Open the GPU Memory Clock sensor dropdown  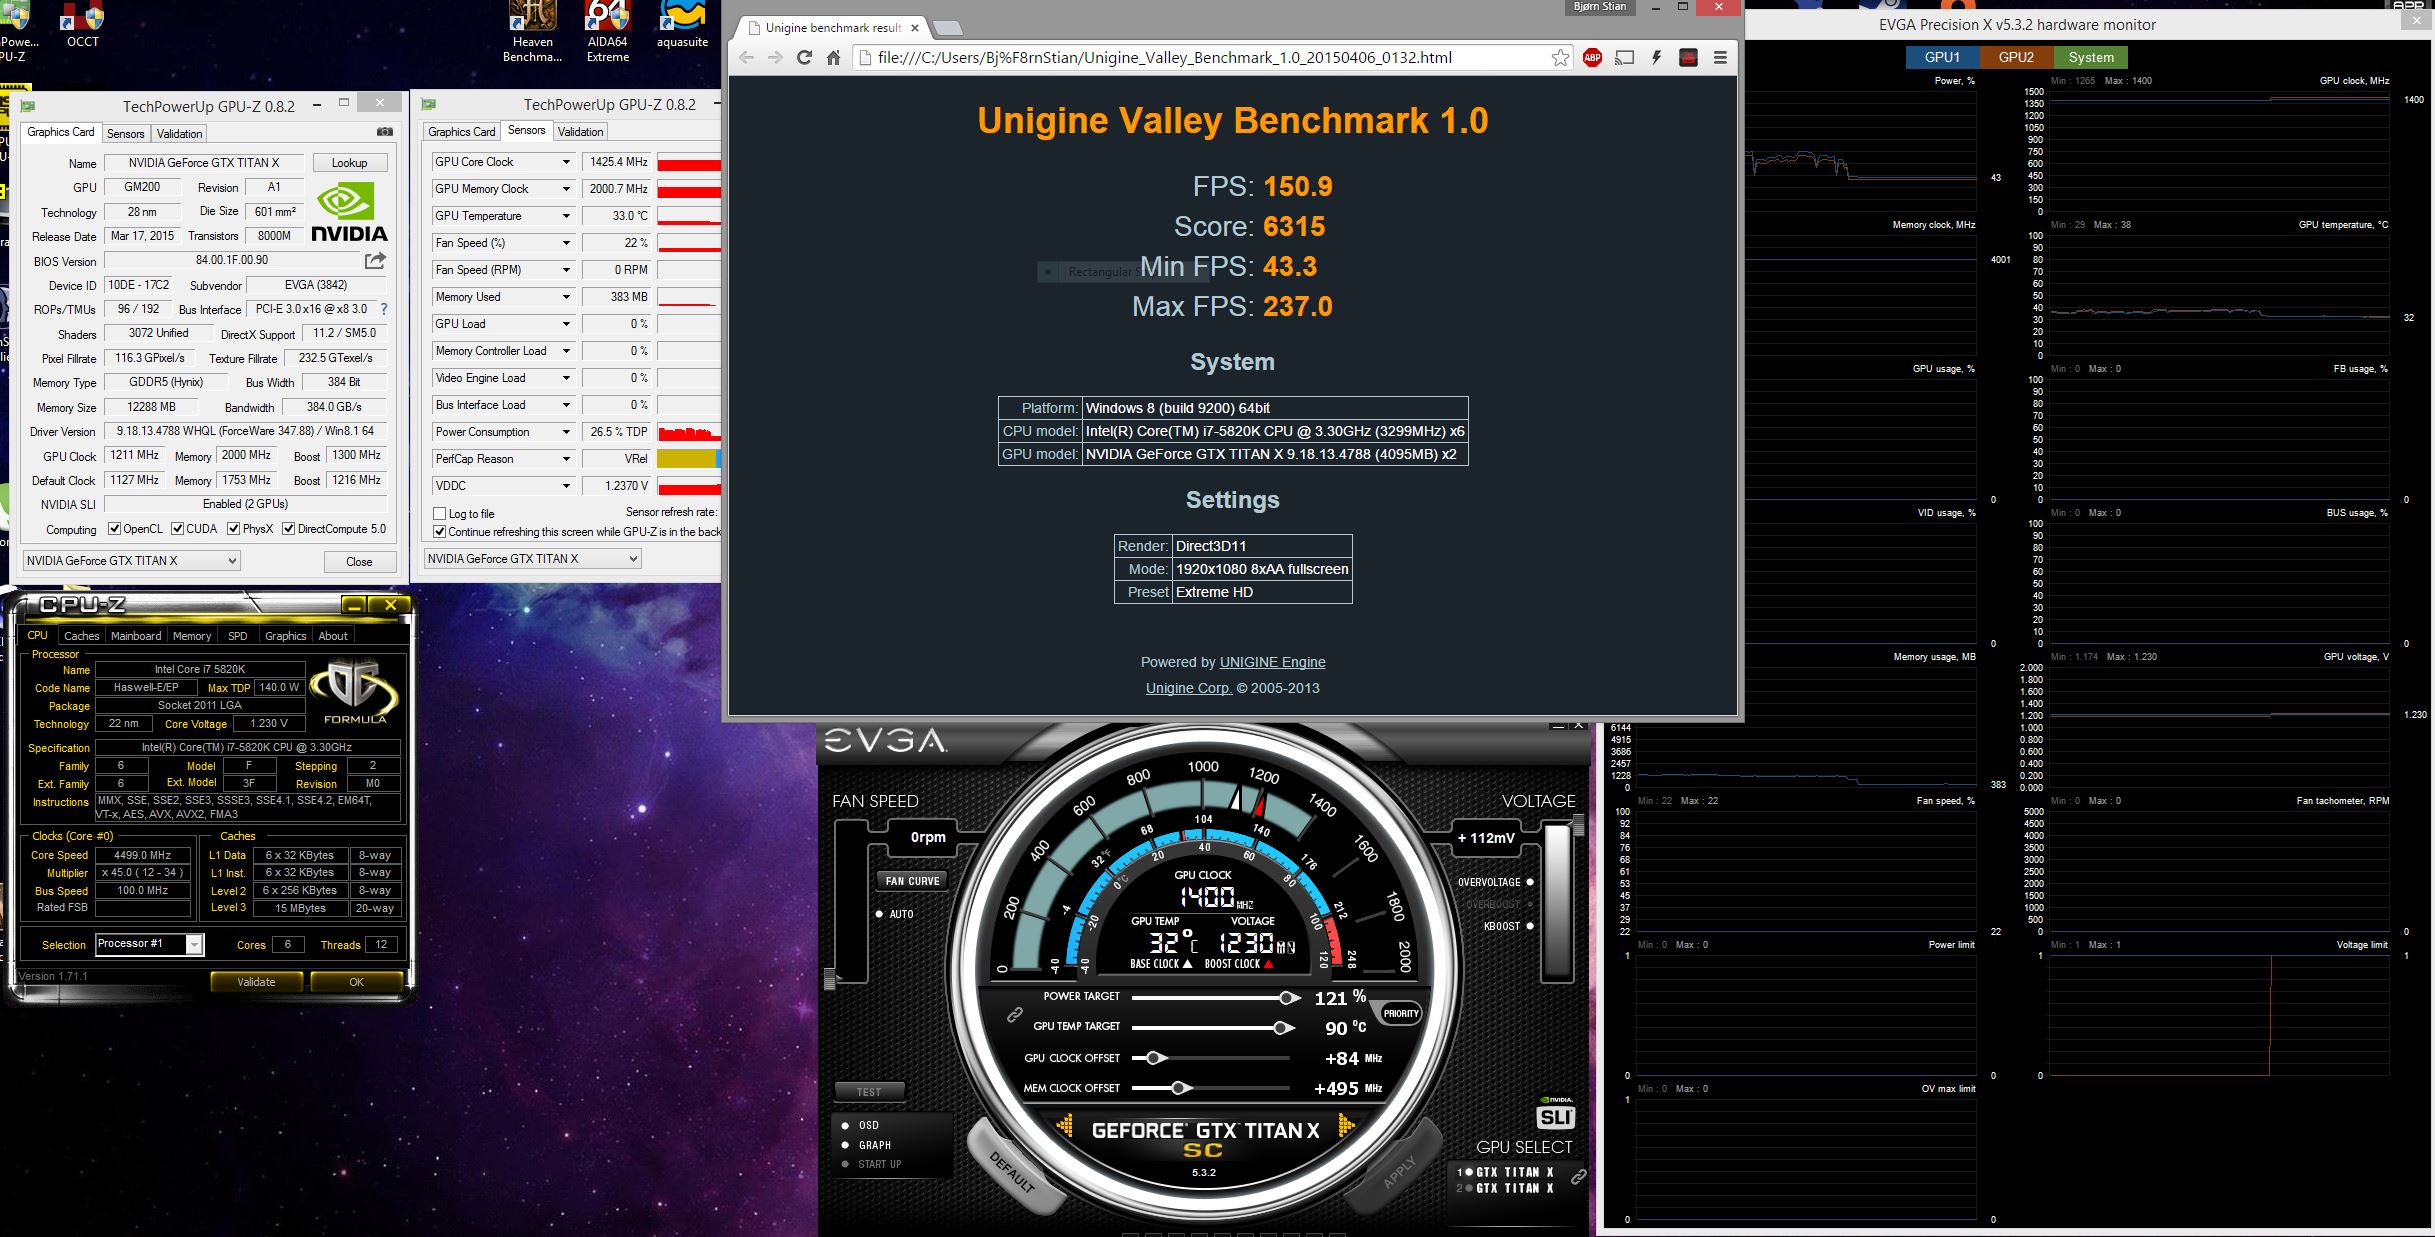point(566,189)
